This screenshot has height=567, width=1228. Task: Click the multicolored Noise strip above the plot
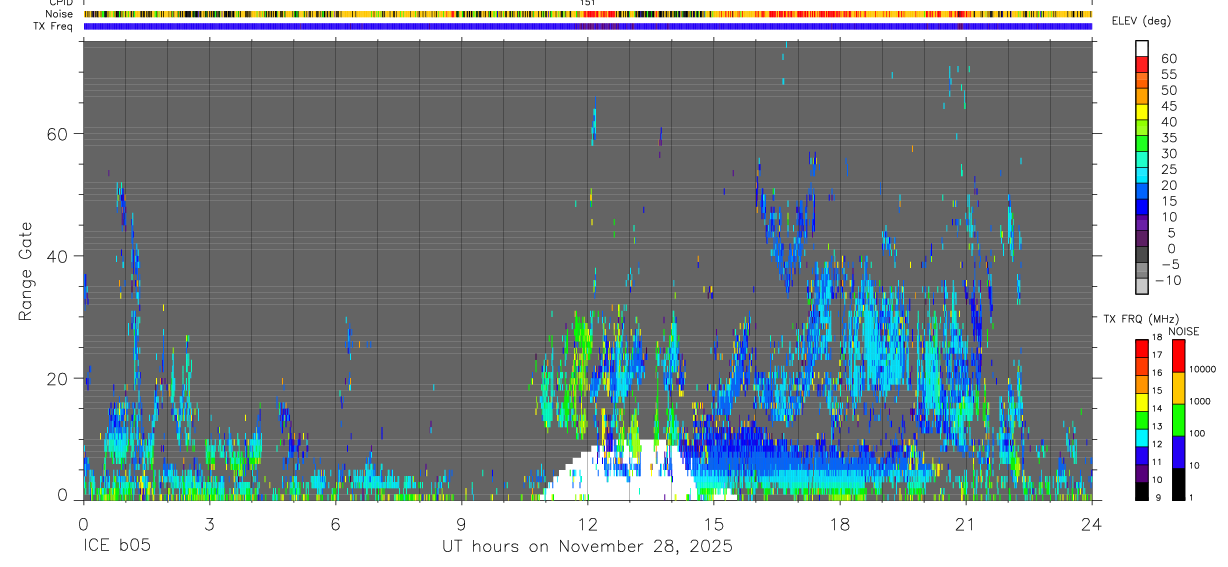click(x=587, y=14)
